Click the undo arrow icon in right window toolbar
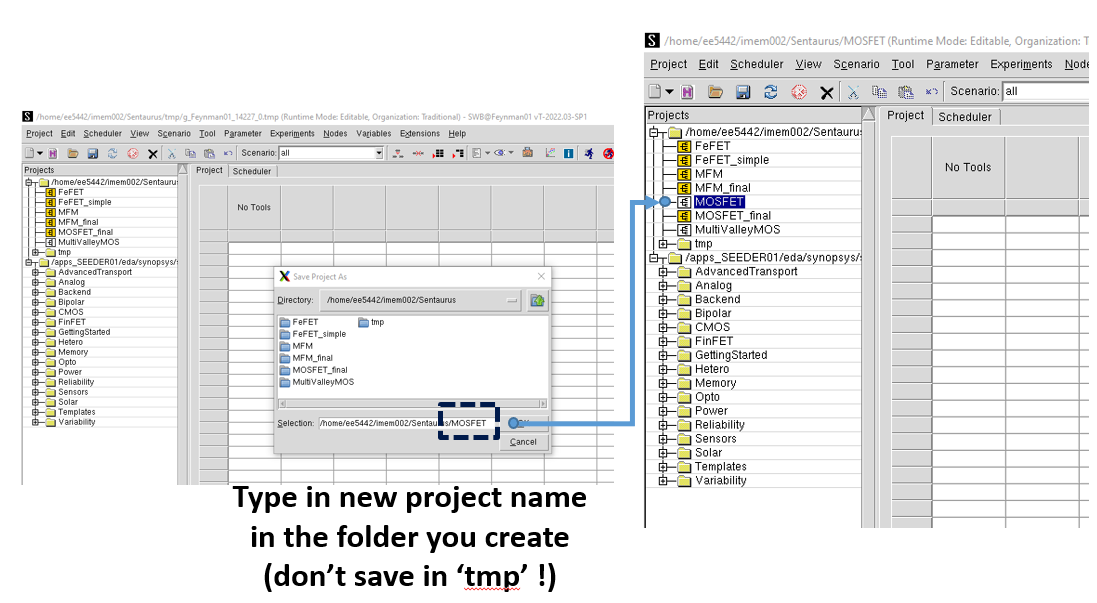The width and height of the screenshot is (1097, 603). 932,92
